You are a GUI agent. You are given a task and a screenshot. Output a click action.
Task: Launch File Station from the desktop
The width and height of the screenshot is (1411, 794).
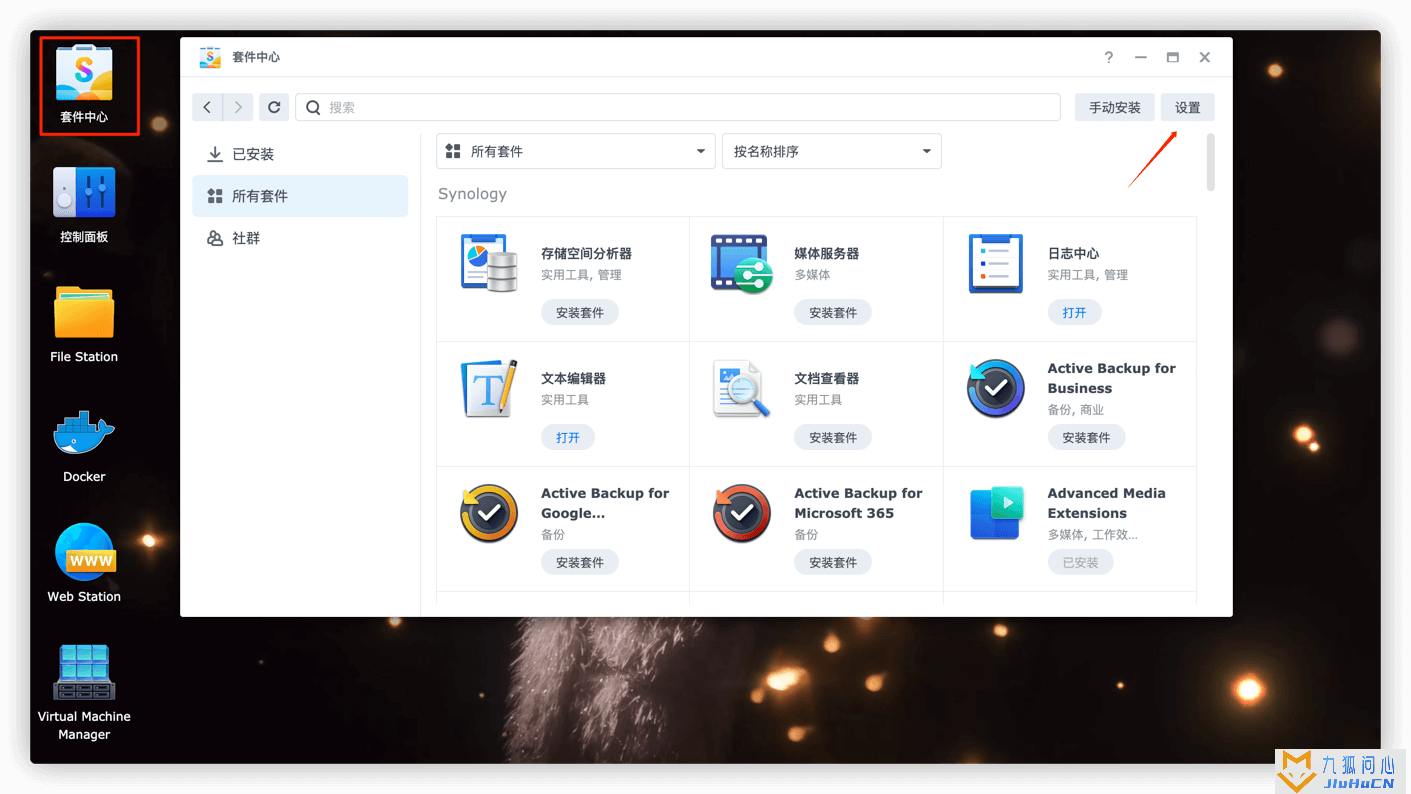pyautogui.click(x=84, y=324)
